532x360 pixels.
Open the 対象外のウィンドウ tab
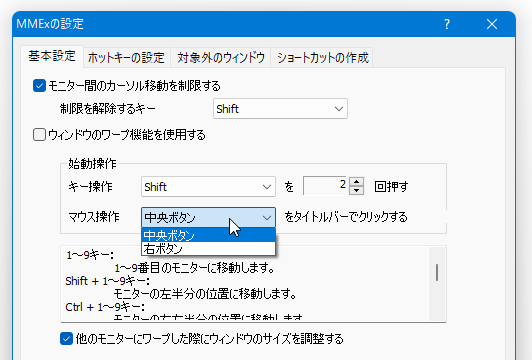point(221,58)
